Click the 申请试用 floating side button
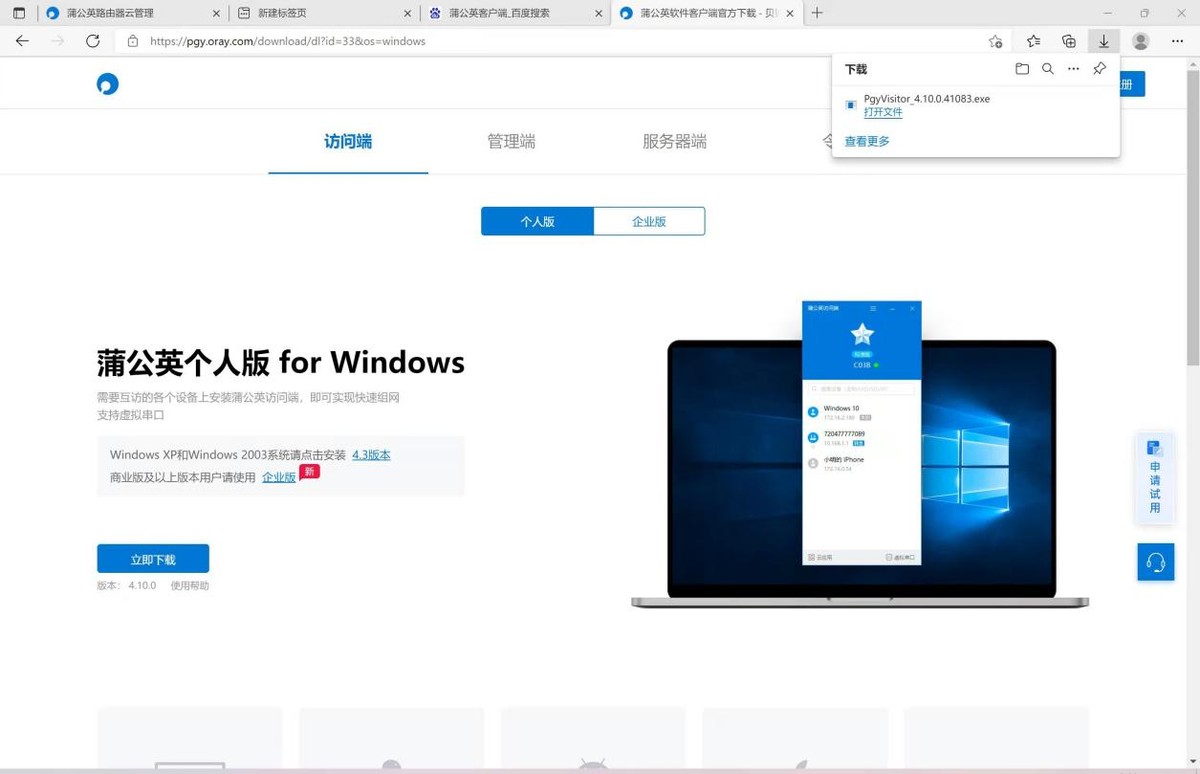 click(1155, 477)
